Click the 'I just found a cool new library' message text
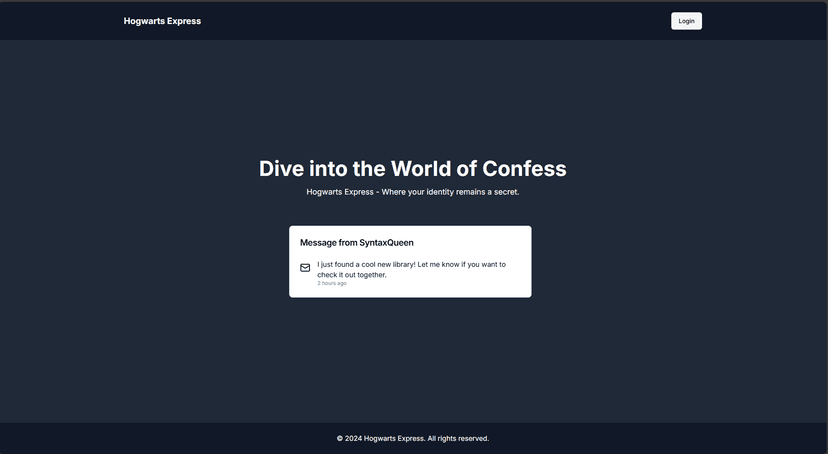The width and height of the screenshot is (828, 454). [411, 269]
